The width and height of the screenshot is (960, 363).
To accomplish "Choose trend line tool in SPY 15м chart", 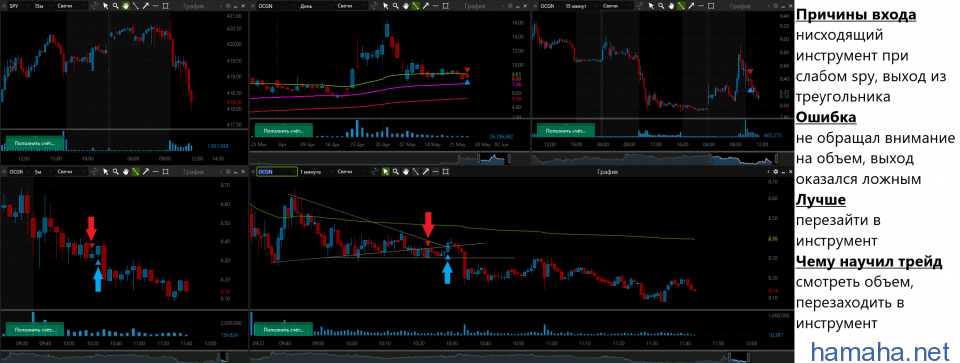I will [x=135, y=6].
